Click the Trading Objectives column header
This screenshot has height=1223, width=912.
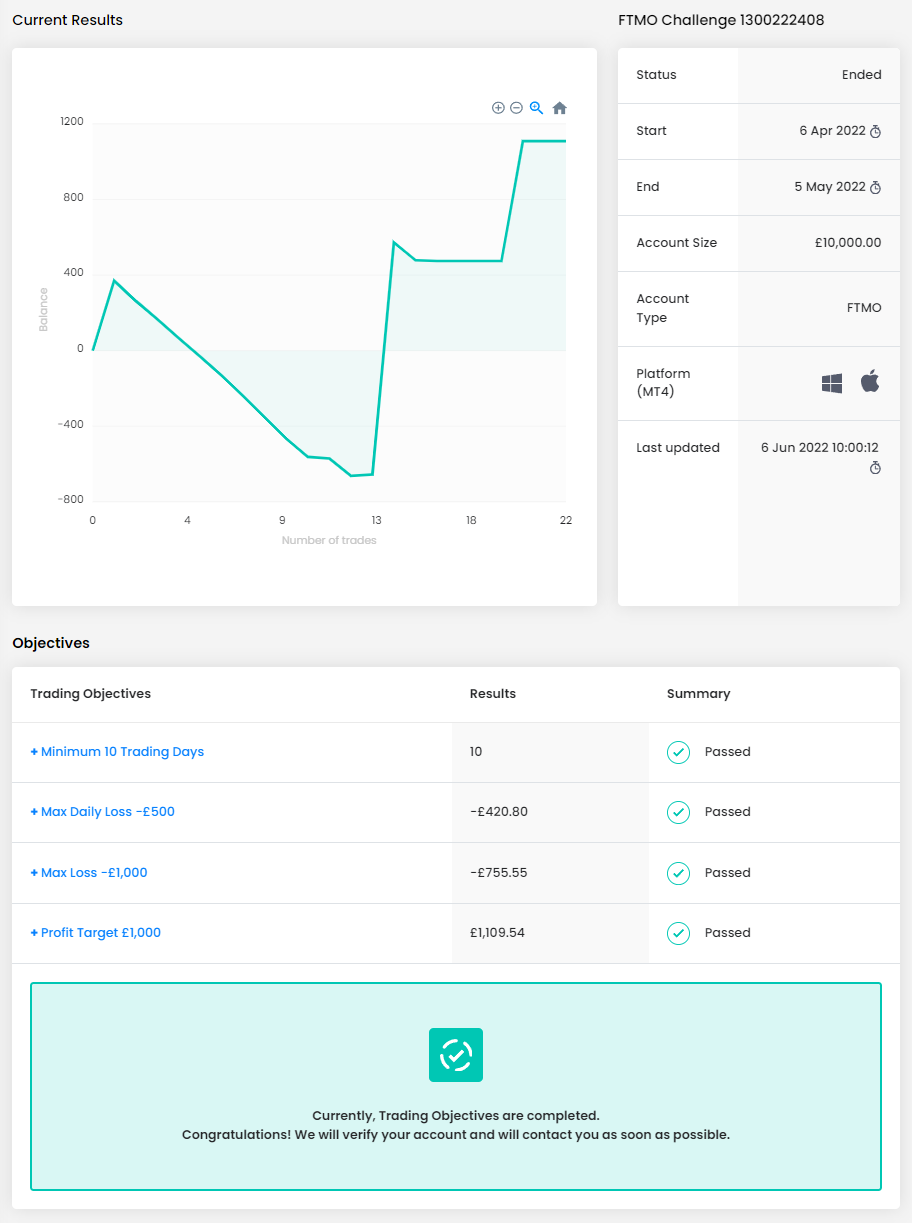91,694
